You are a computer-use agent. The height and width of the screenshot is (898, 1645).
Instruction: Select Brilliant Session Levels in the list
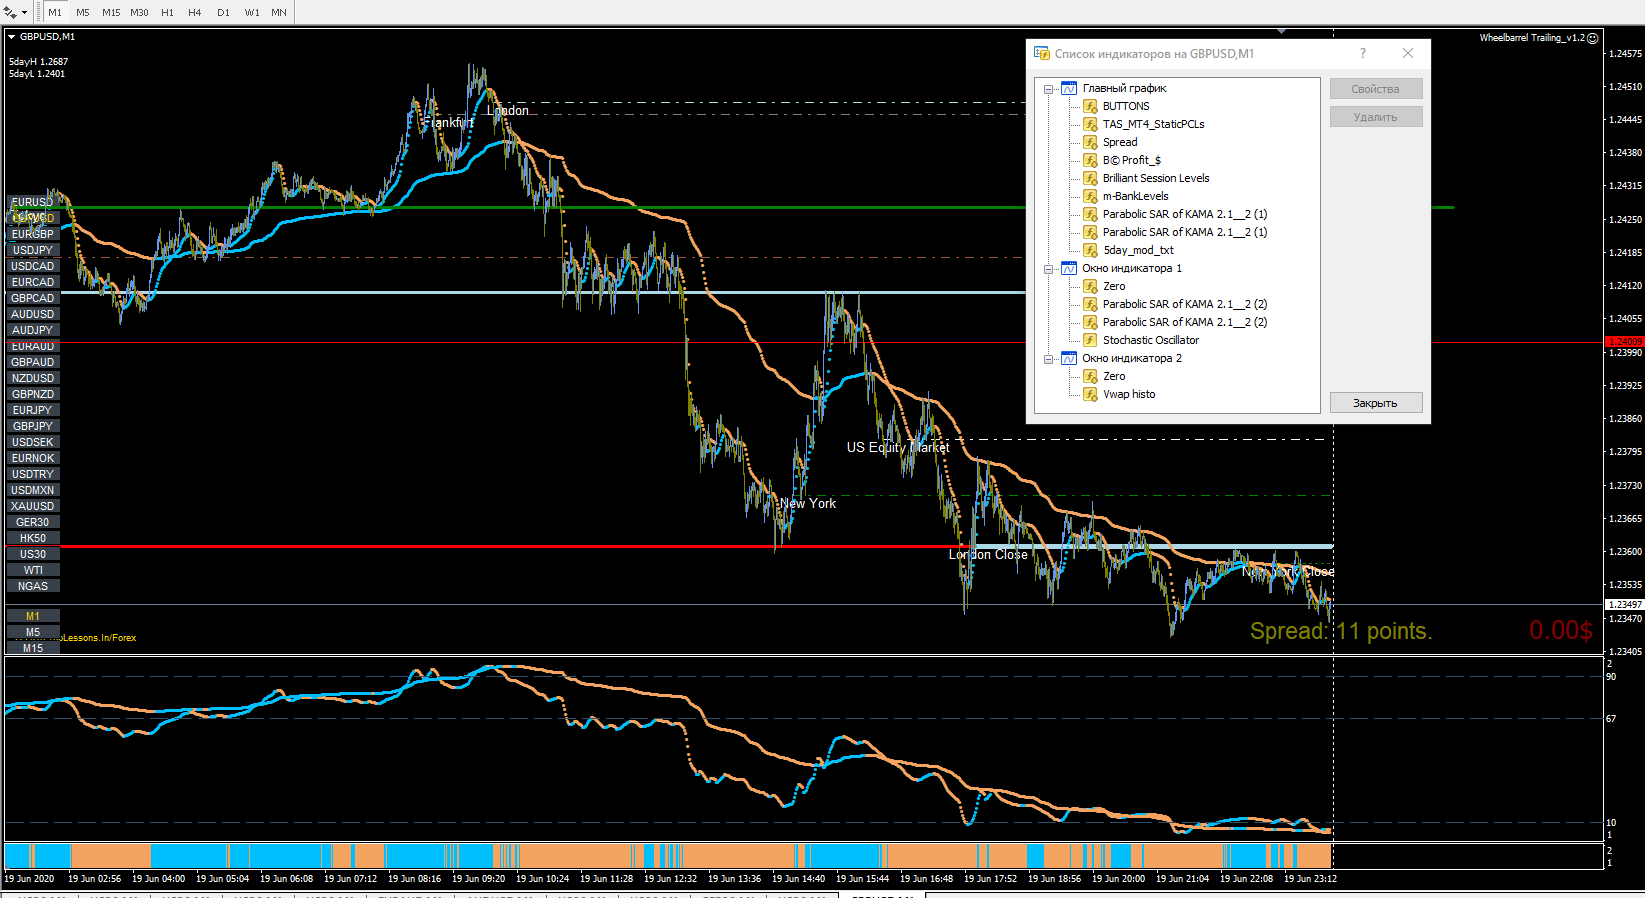tap(1156, 178)
